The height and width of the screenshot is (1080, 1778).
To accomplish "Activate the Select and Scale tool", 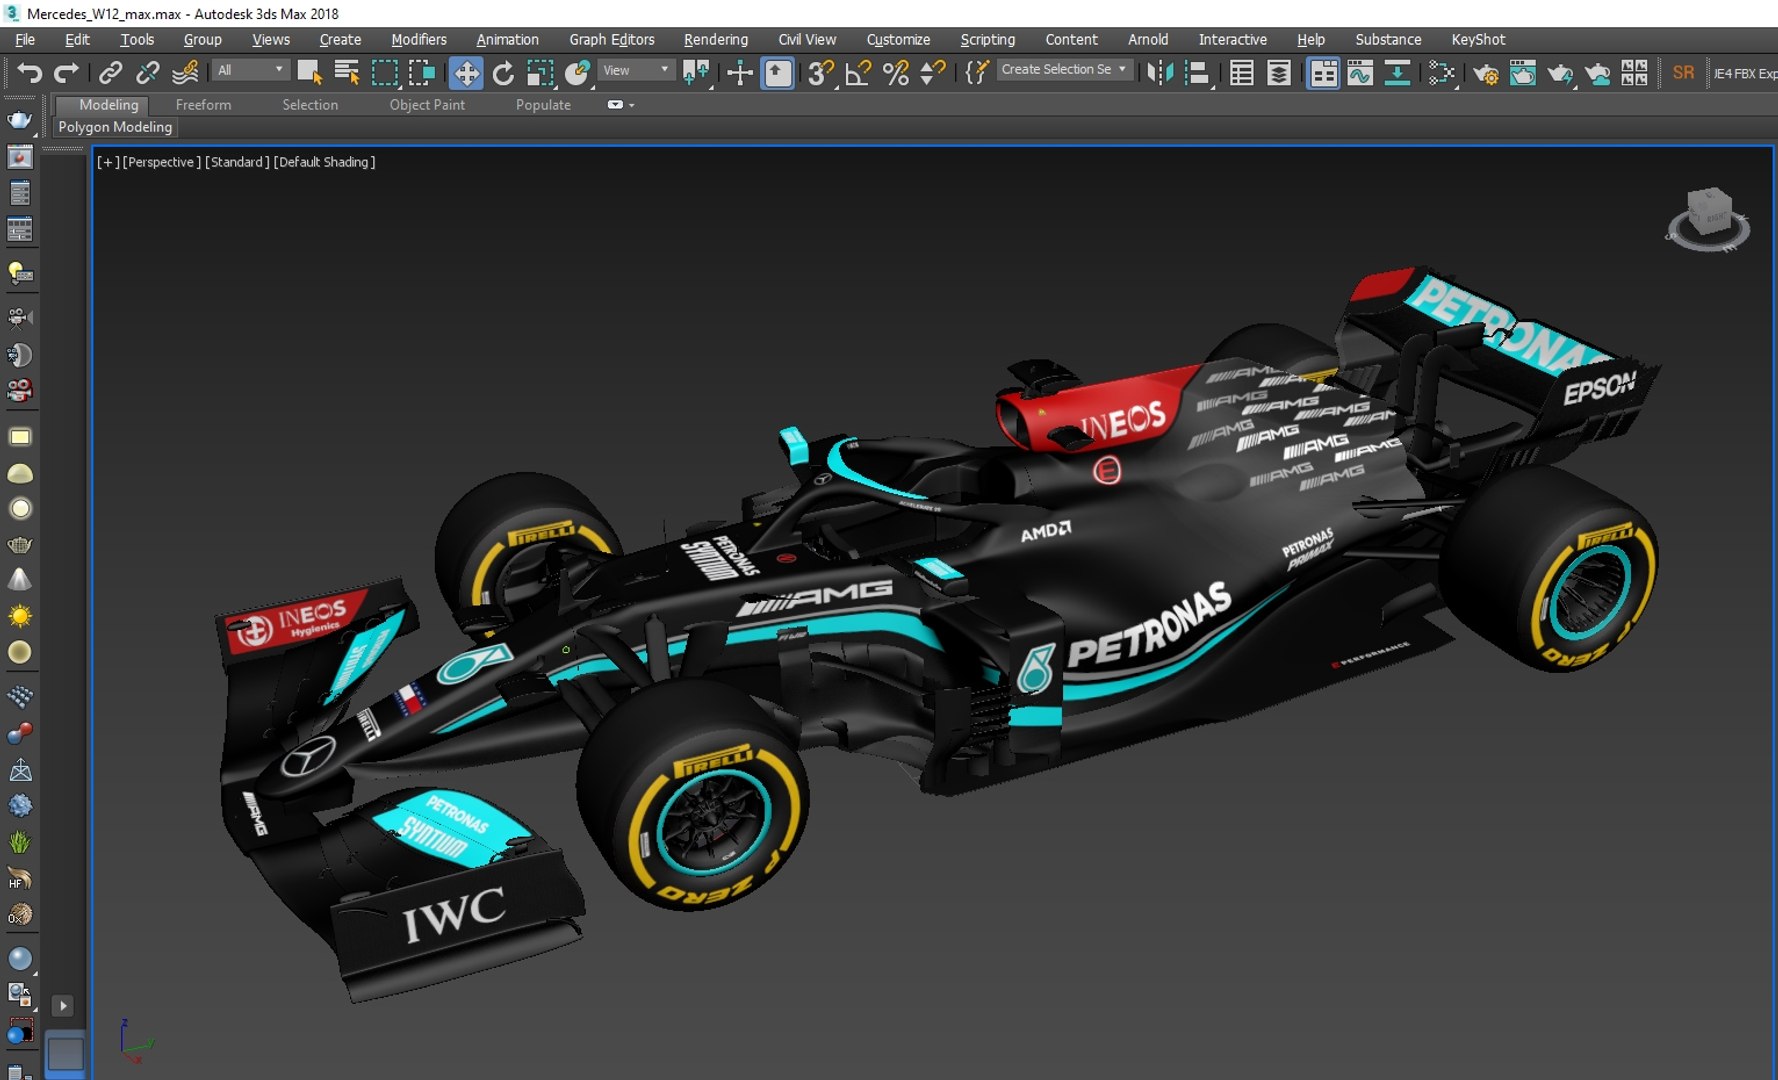I will [540, 72].
